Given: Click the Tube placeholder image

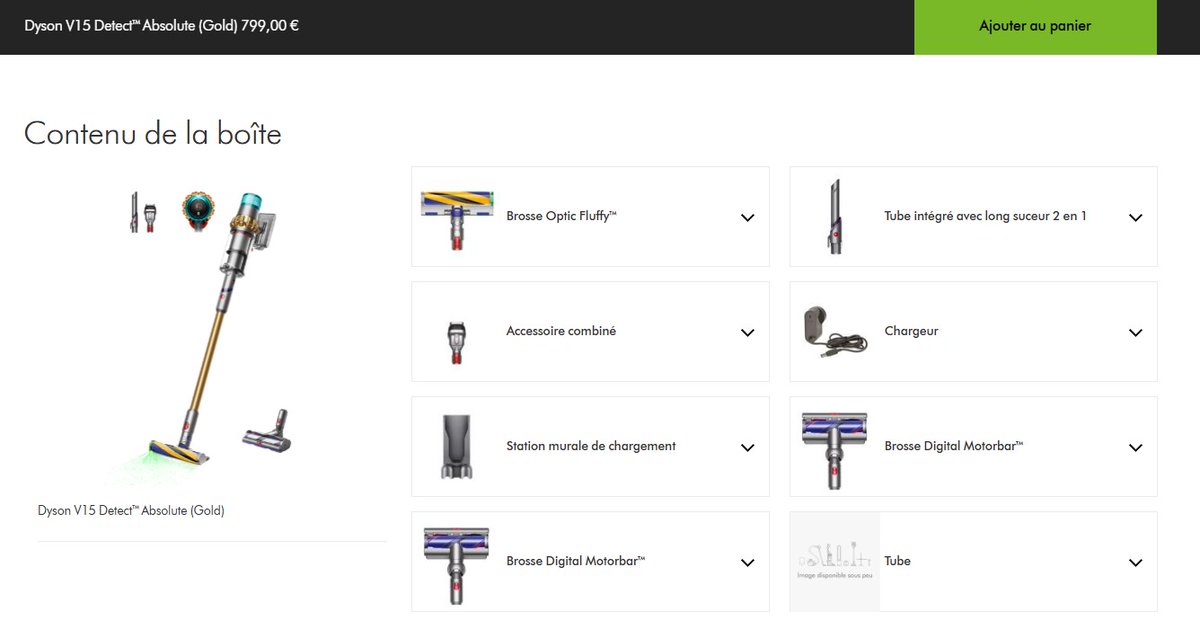Looking at the screenshot, I should point(835,562).
